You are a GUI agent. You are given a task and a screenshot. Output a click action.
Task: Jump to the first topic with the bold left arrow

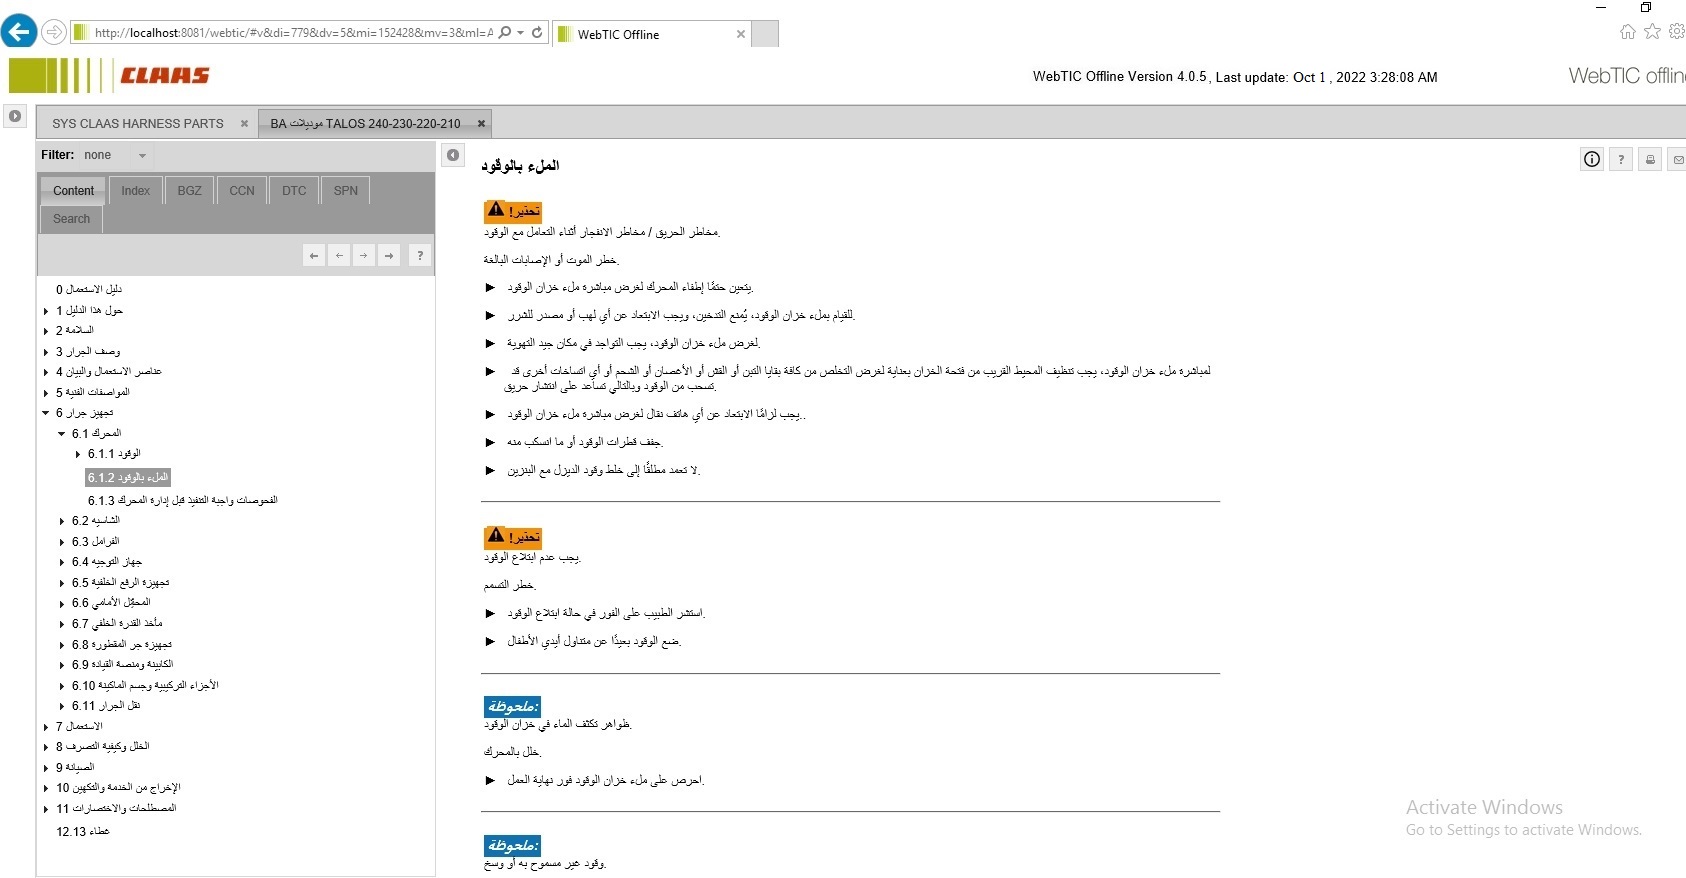314,255
